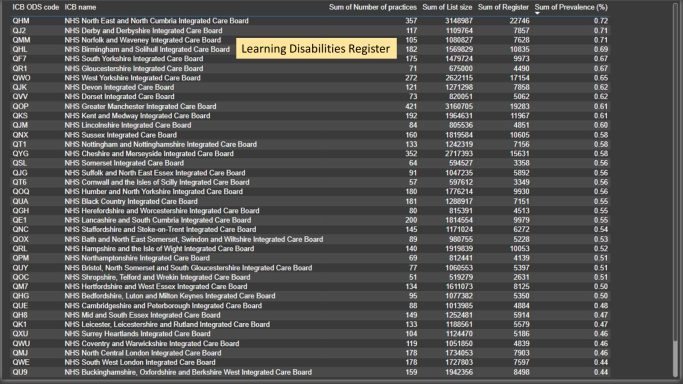
Task: Click the vertical scrollbar thumb of the table
Action: [676, 359]
